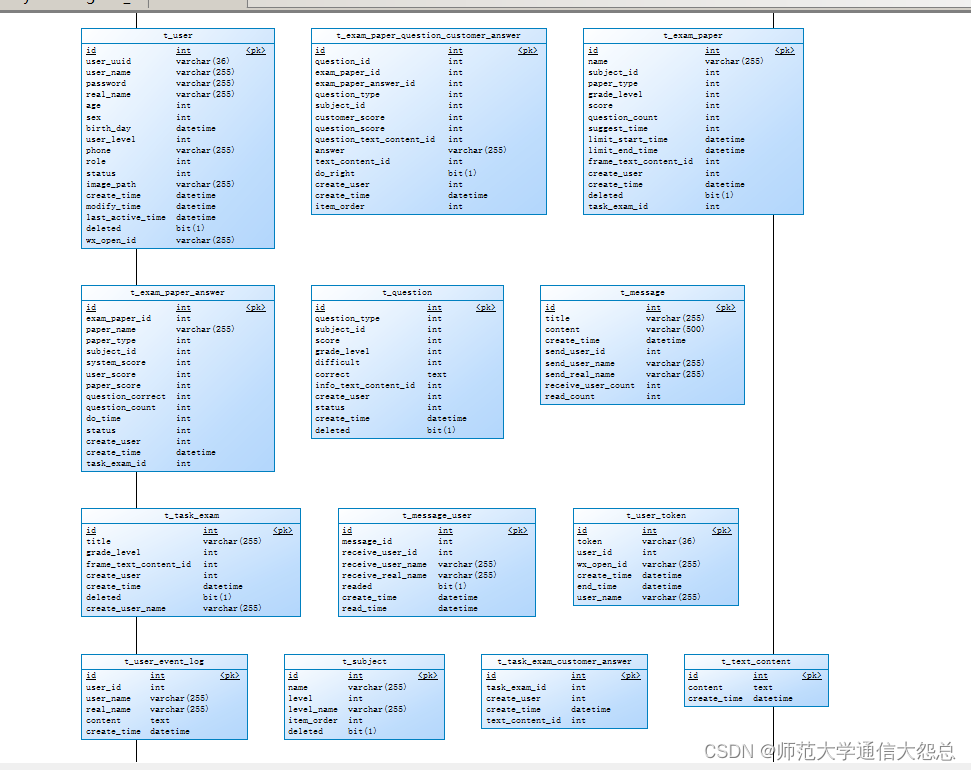The height and width of the screenshot is (770, 971).
Task: Select the t_message_user table title
Action: [437, 515]
